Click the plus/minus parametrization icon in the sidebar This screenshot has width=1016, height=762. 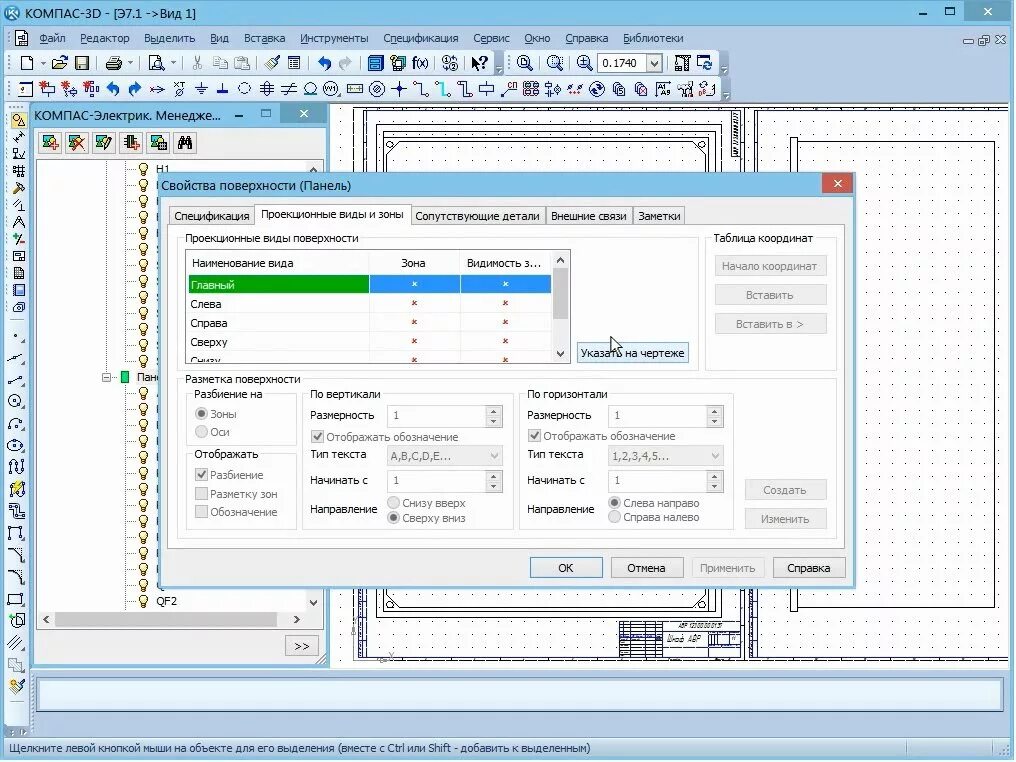click(x=18, y=238)
